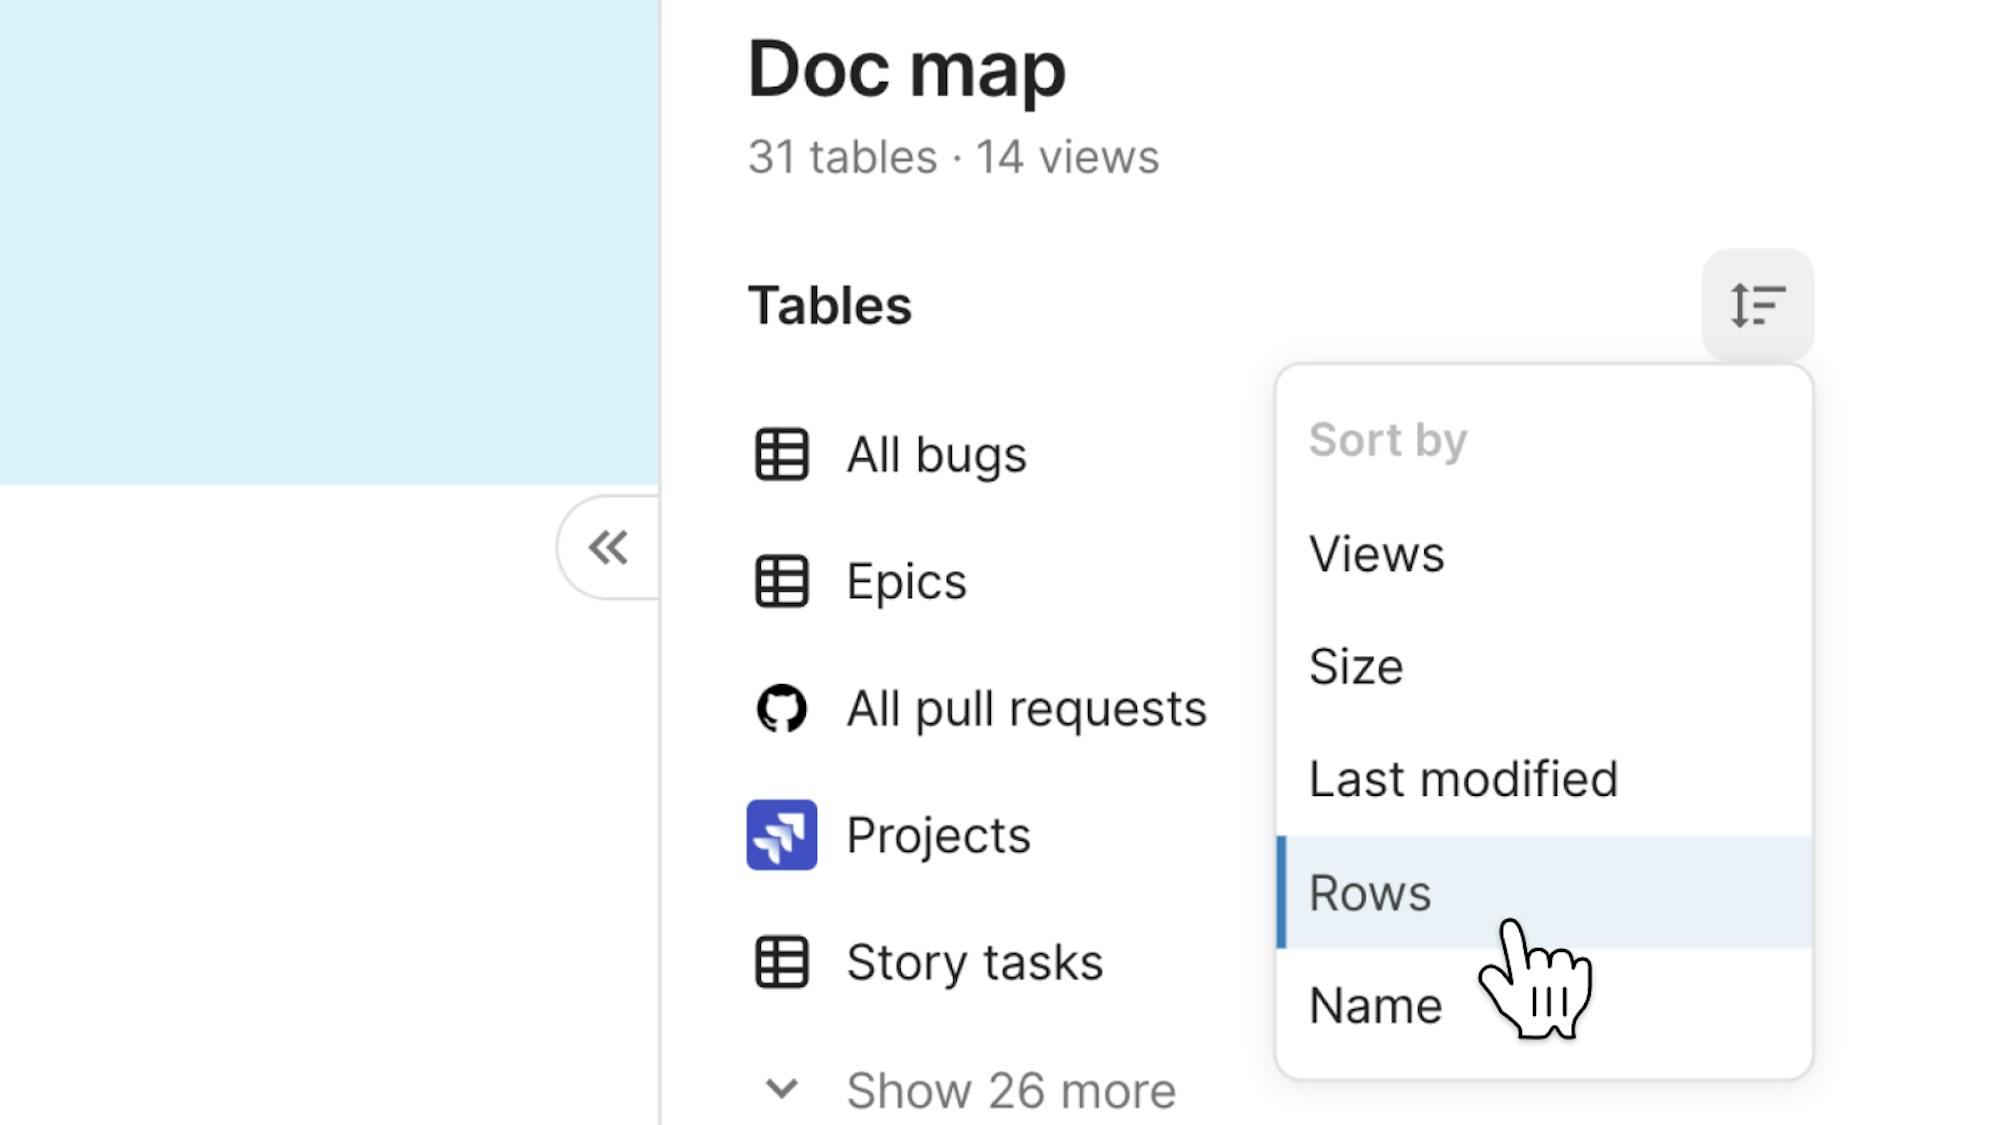This screenshot has height=1125, width=2000.
Task: Expand list via Show 26 more
Action: (1010, 1090)
